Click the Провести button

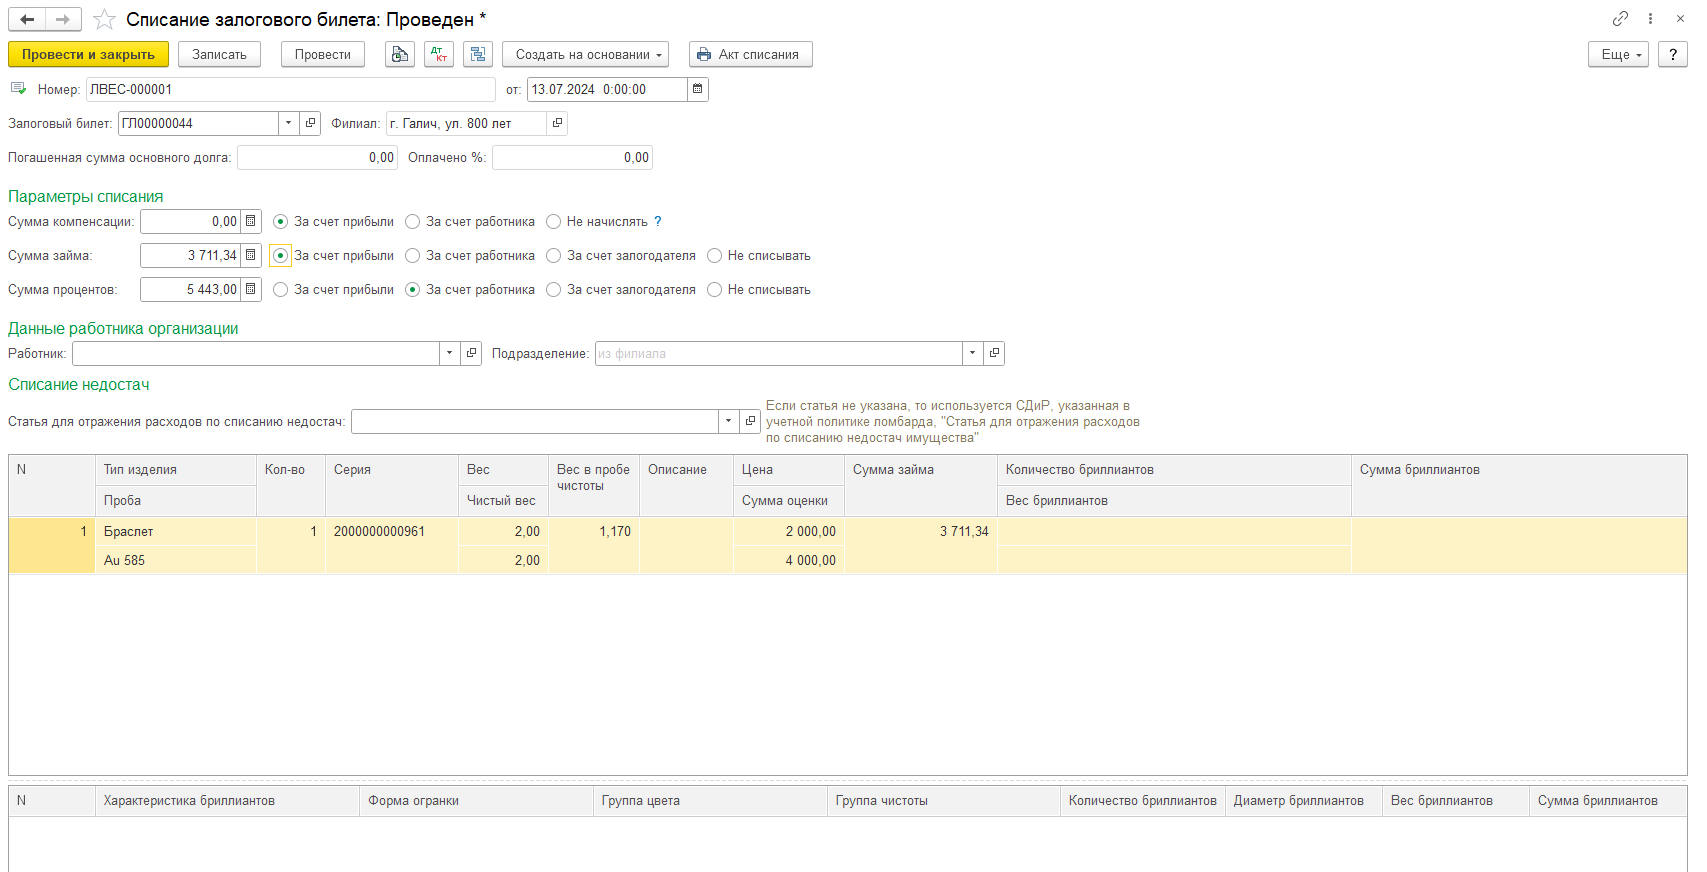(x=323, y=54)
